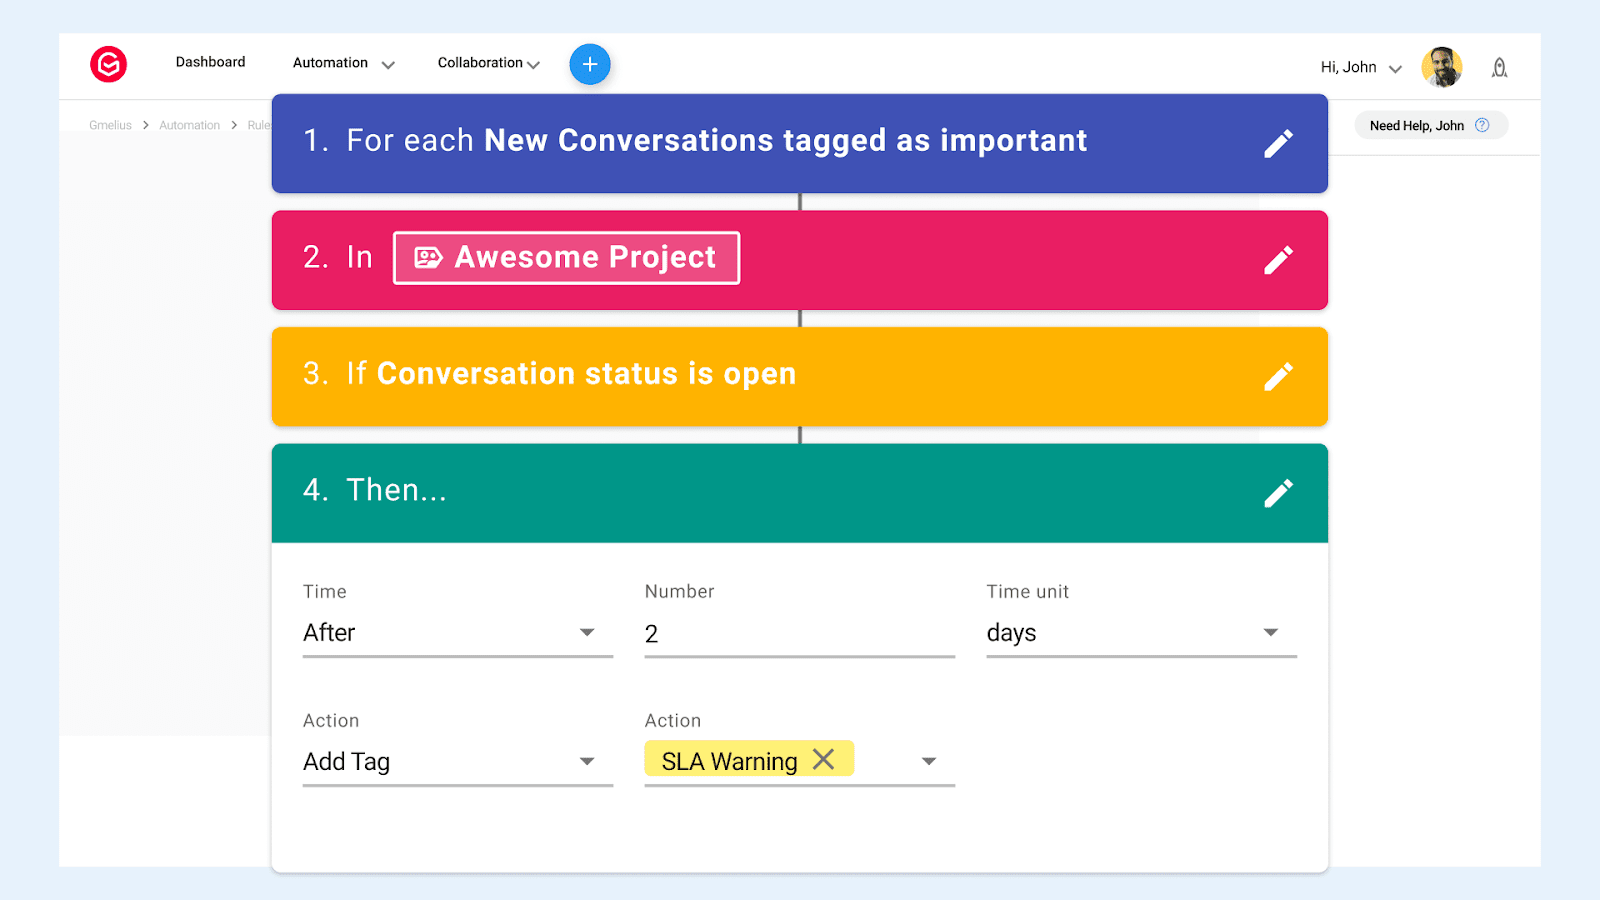Click the pencil icon on the Then step
Screen dimensions: 1600x900
coord(1279,492)
